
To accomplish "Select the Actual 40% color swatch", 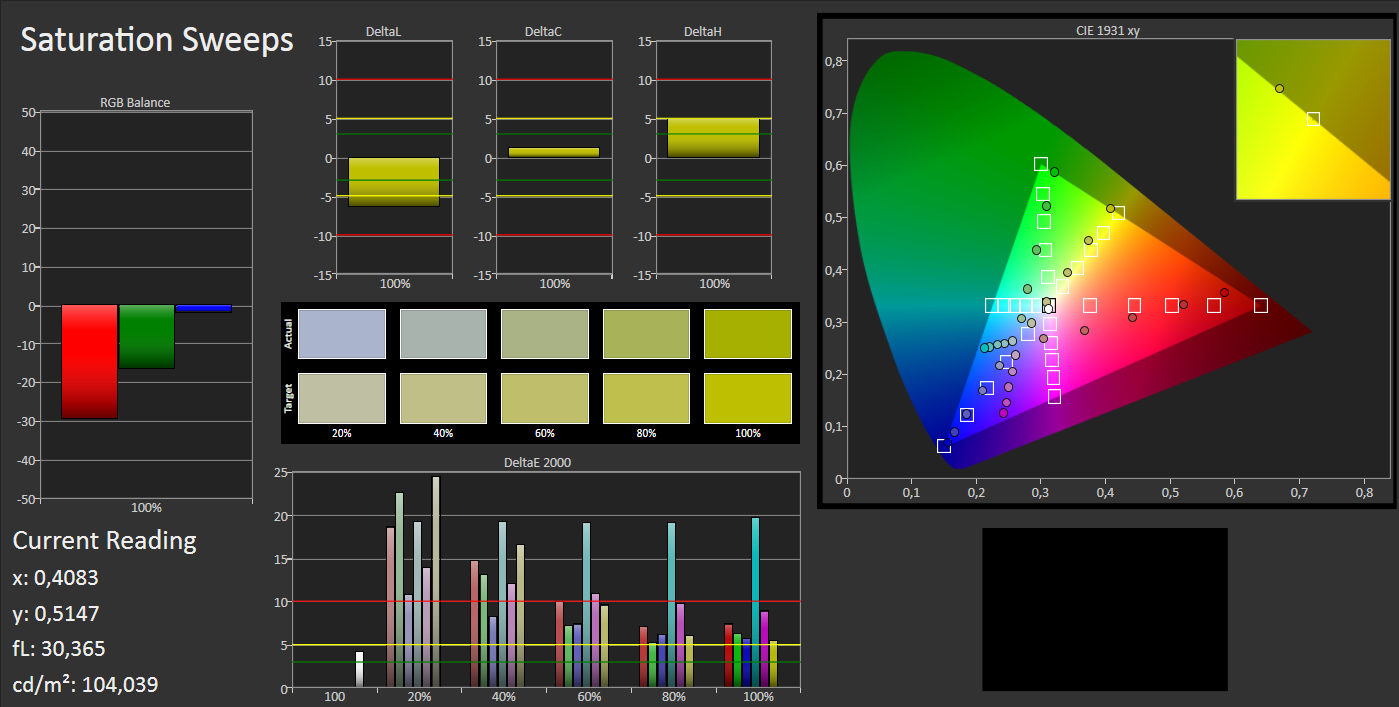I will coord(443,334).
